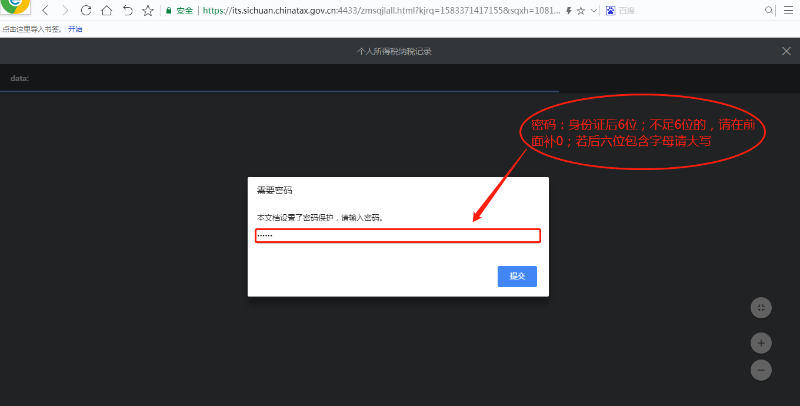This screenshot has height=406, width=800.
Task: Click the 开始 link in bookmarks bar
Action: pos(75,29)
